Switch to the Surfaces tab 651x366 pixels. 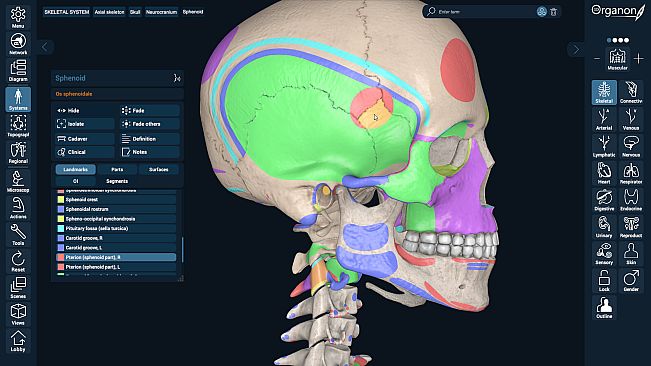[159, 169]
